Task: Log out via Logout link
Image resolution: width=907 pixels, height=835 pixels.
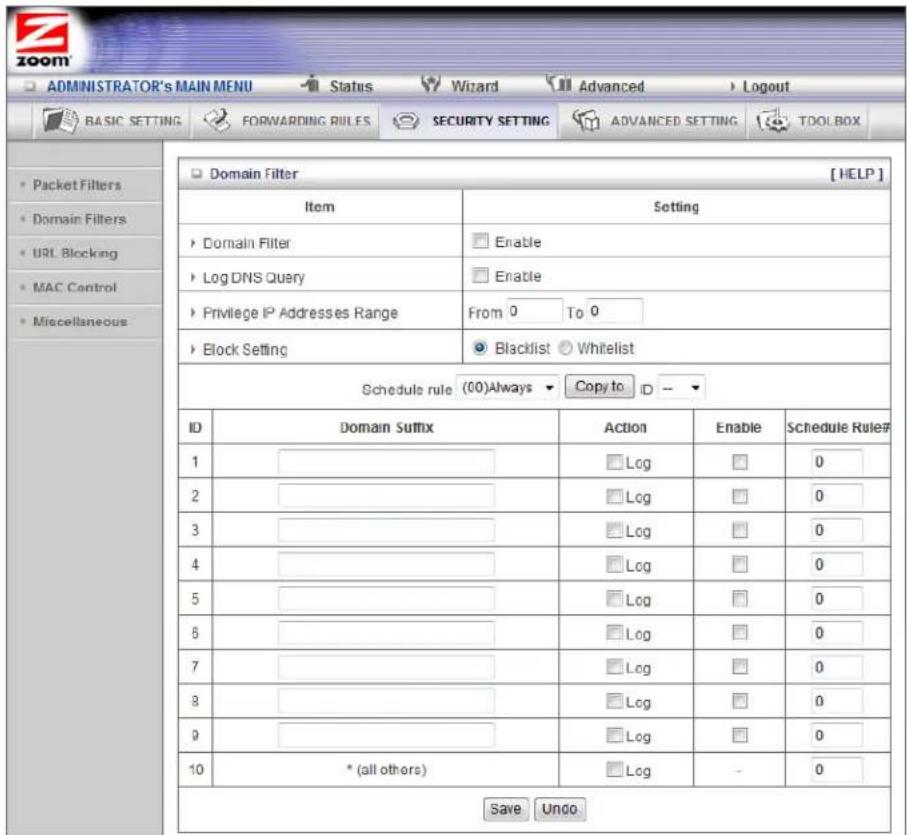Action: click(x=765, y=87)
